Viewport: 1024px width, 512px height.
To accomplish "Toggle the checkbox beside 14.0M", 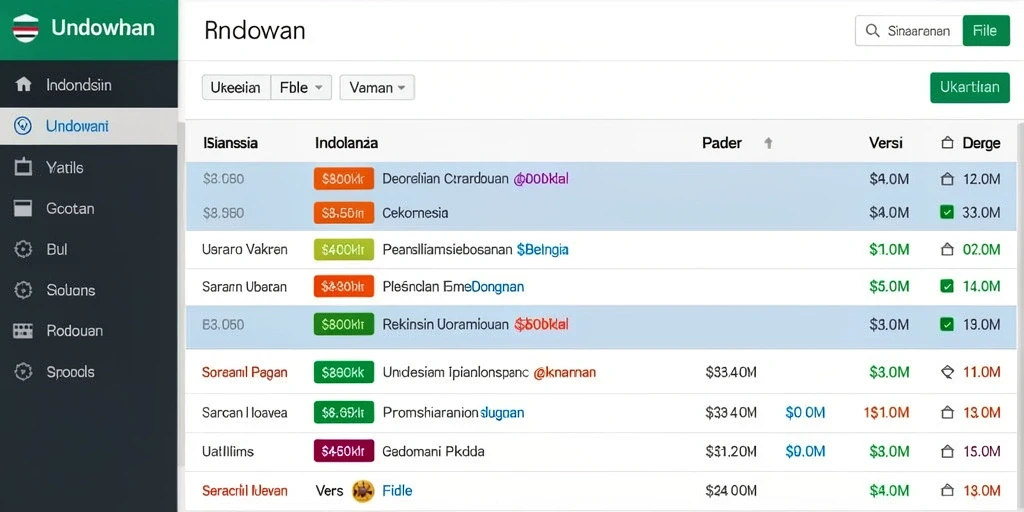I will point(947,286).
